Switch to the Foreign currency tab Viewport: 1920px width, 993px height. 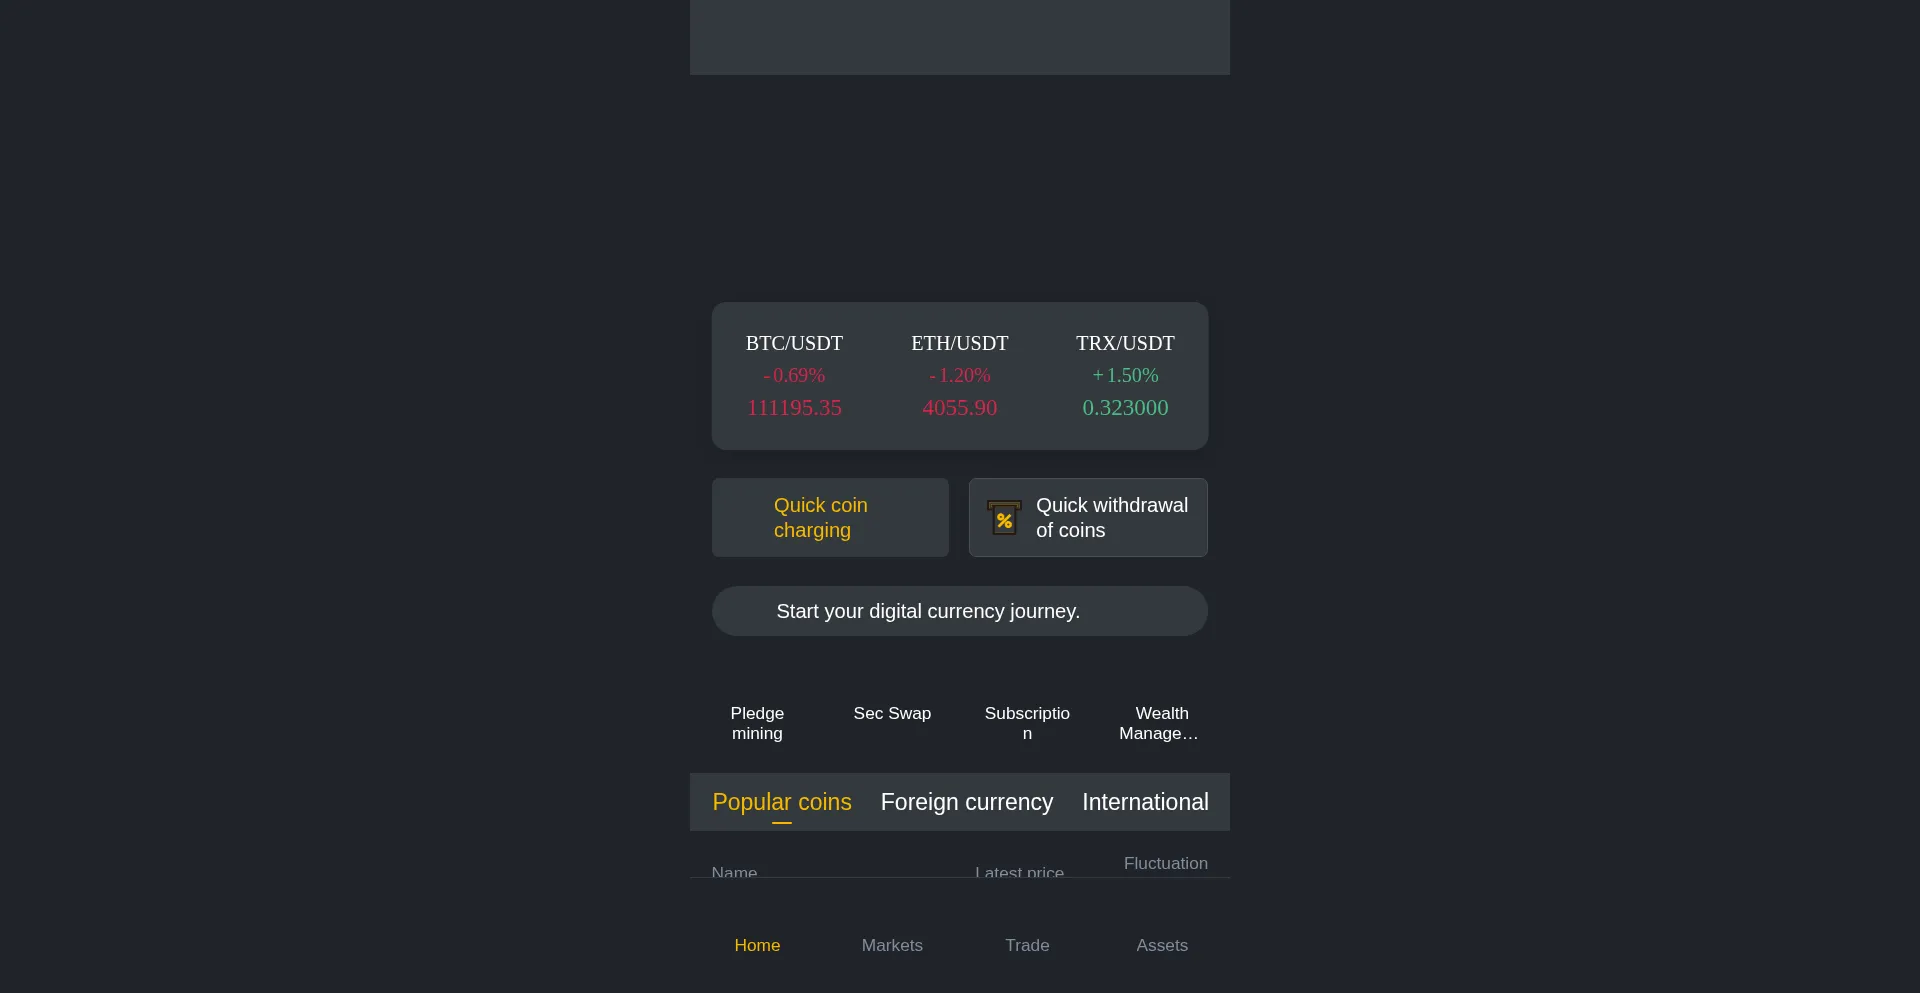tap(967, 802)
